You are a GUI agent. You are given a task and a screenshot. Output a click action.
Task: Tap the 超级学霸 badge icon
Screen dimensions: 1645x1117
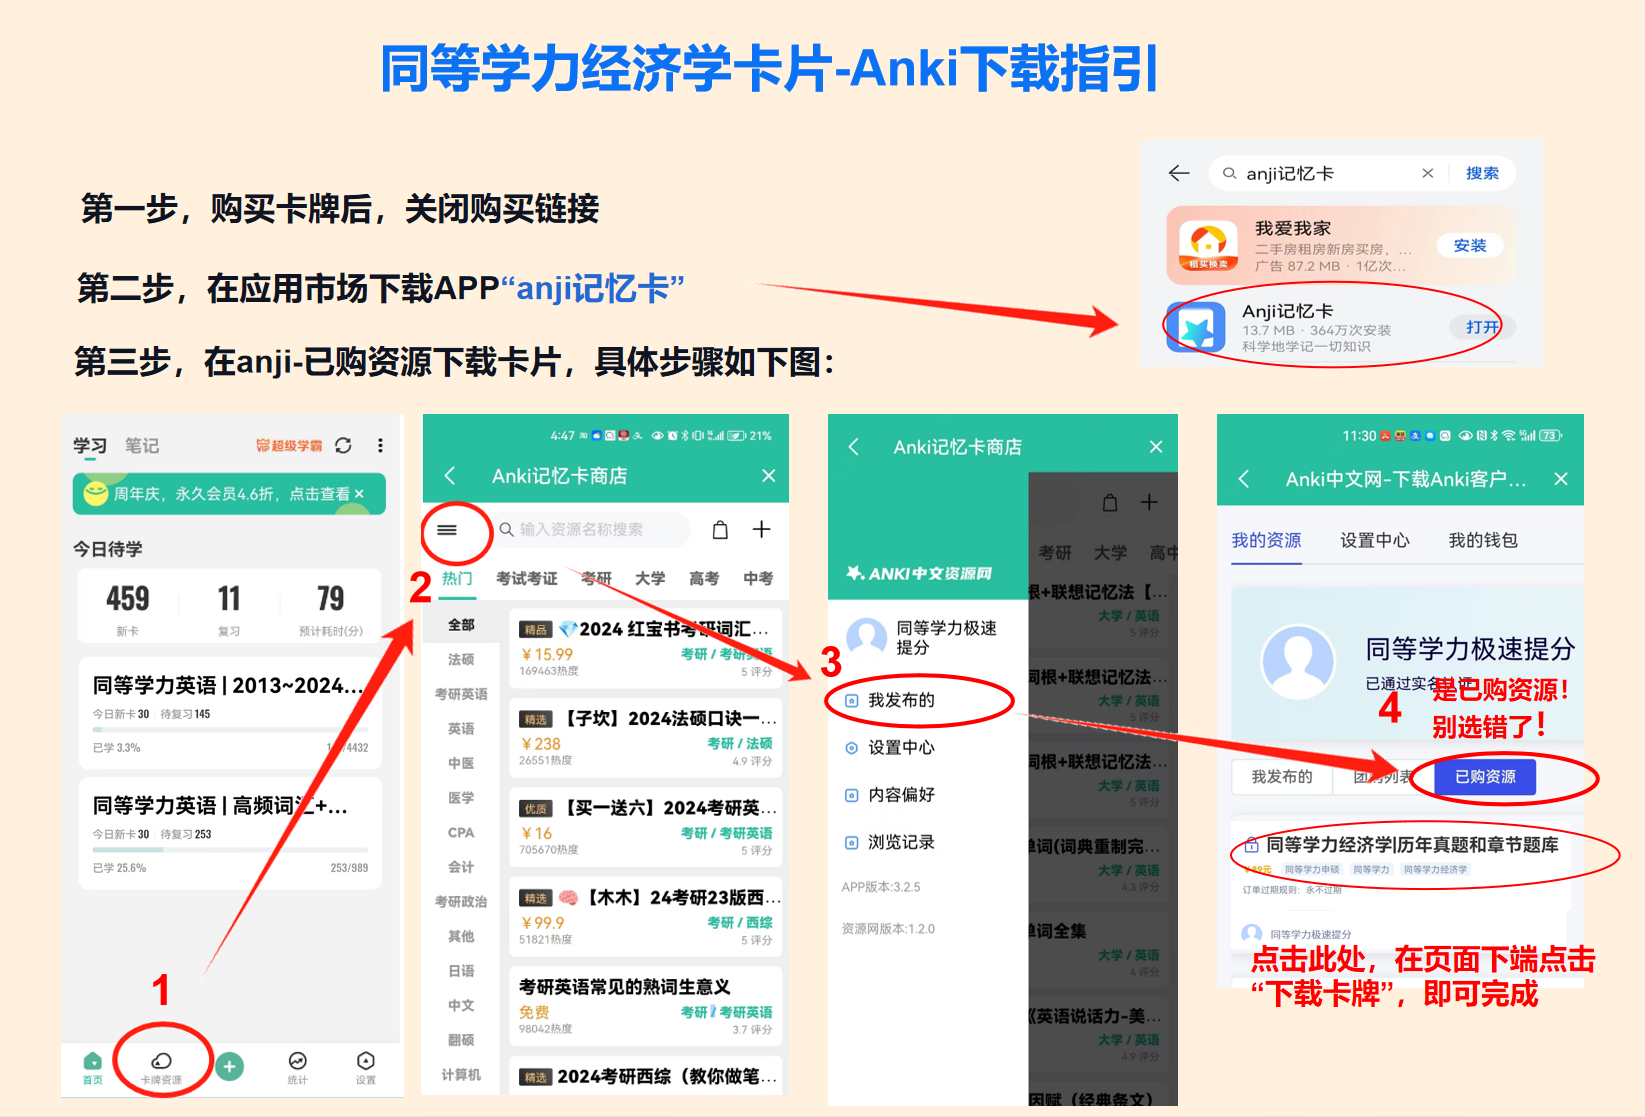(x=289, y=445)
